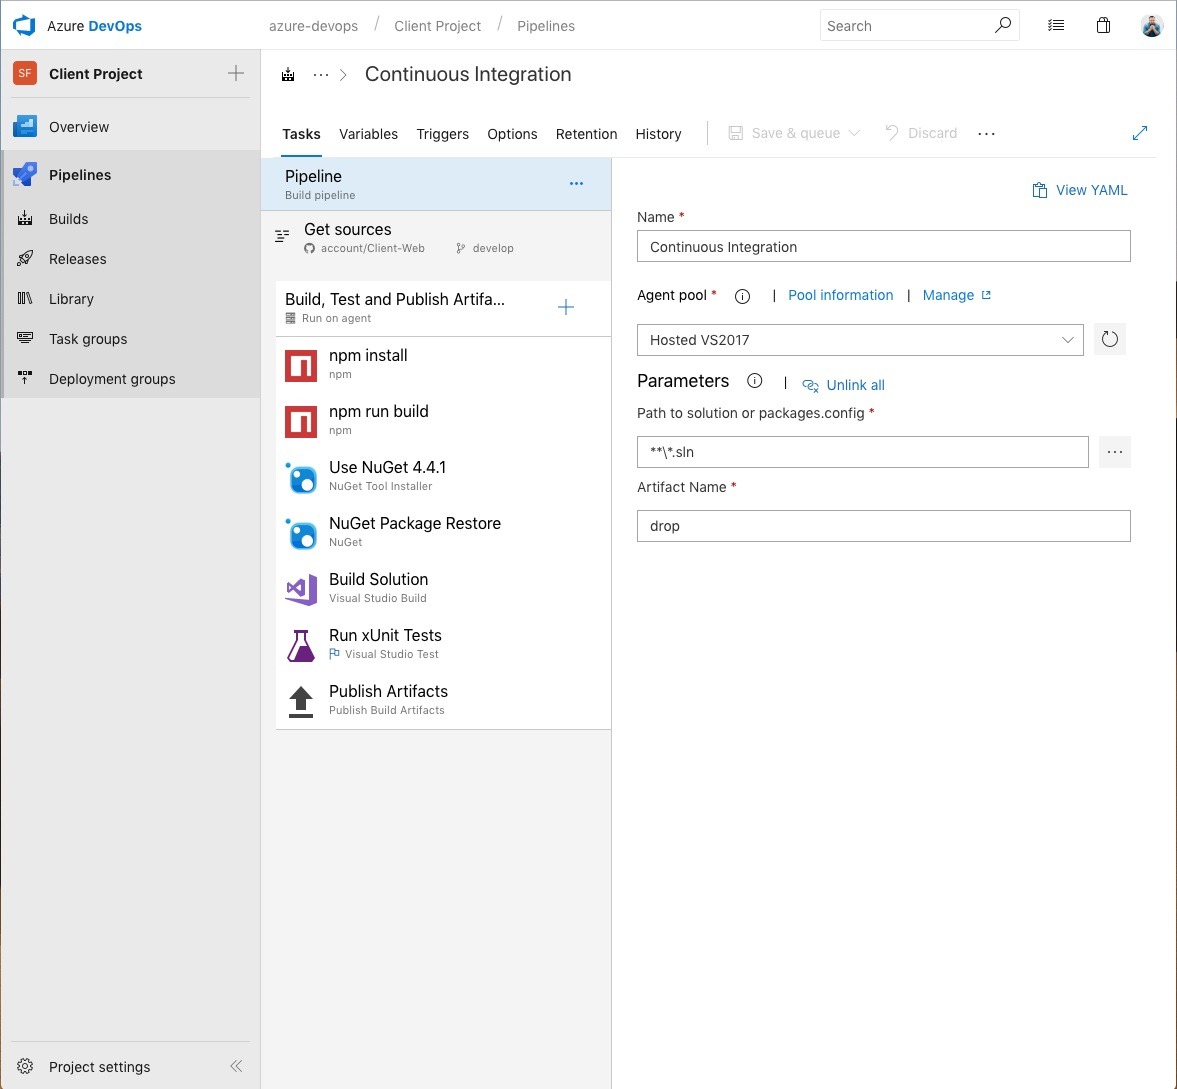Click the refresh agent pool icon

pyautogui.click(x=1109, y=340)
